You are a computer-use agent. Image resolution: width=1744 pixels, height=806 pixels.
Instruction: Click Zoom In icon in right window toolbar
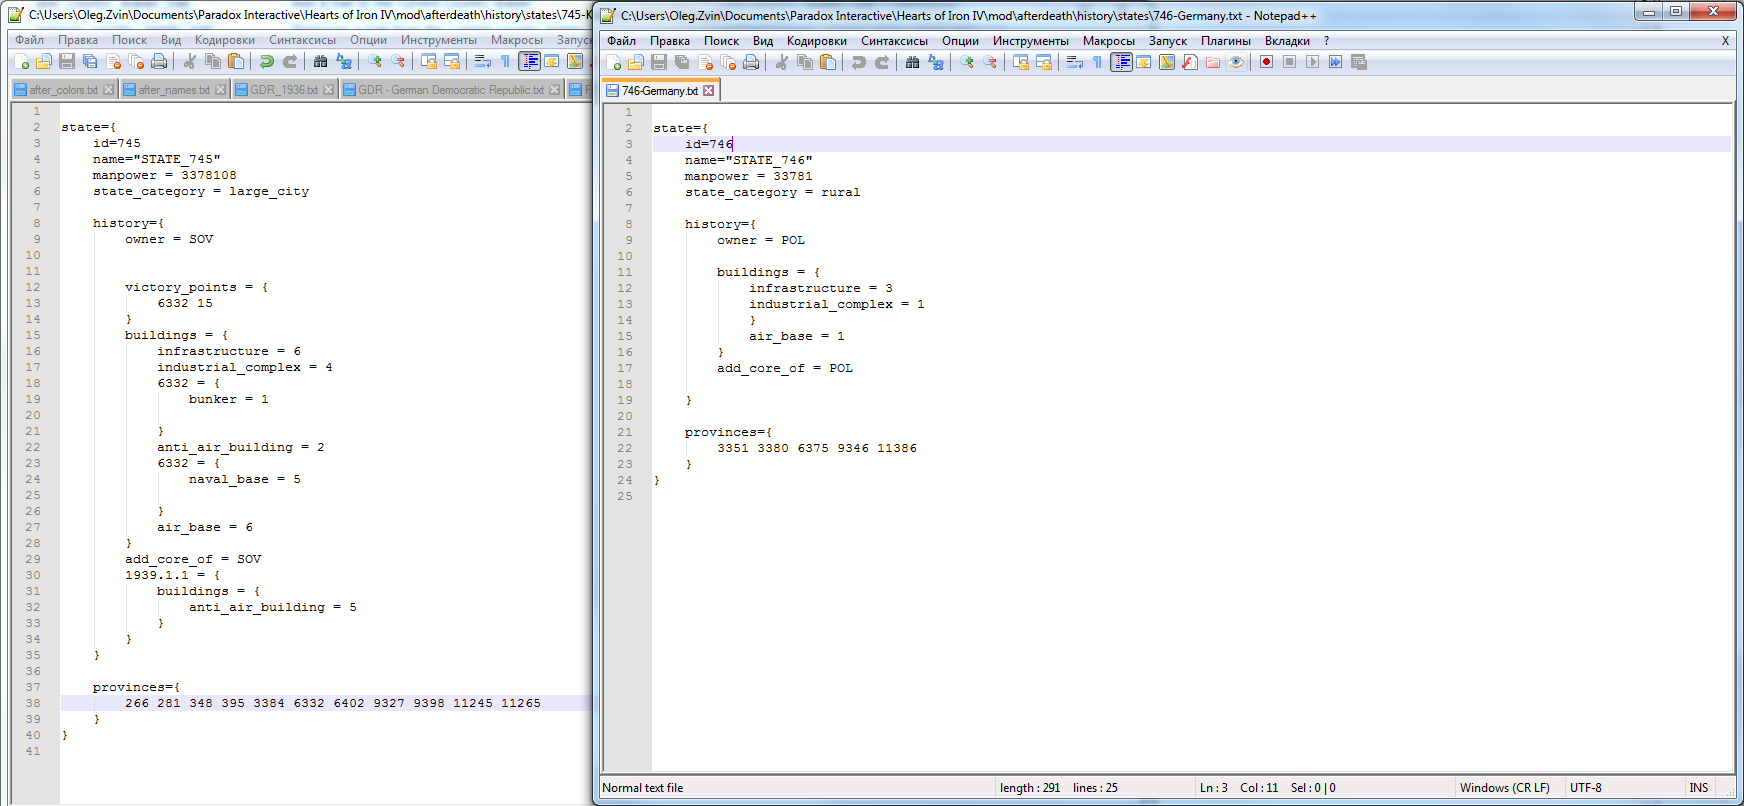coord(967,62)
